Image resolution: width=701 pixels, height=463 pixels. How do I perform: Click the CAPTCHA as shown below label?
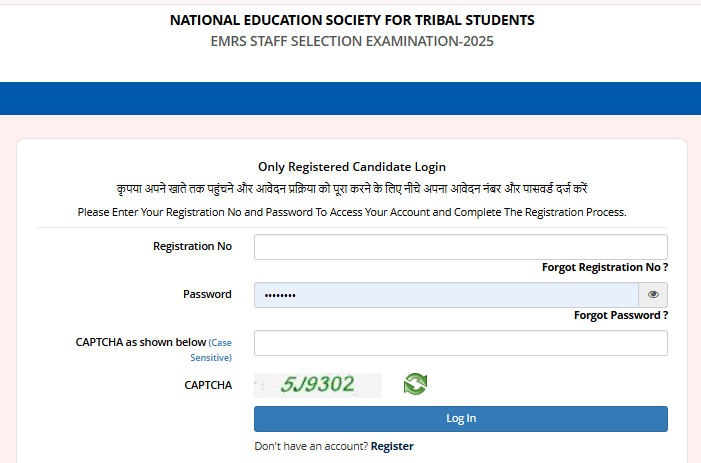pos(140,342)
